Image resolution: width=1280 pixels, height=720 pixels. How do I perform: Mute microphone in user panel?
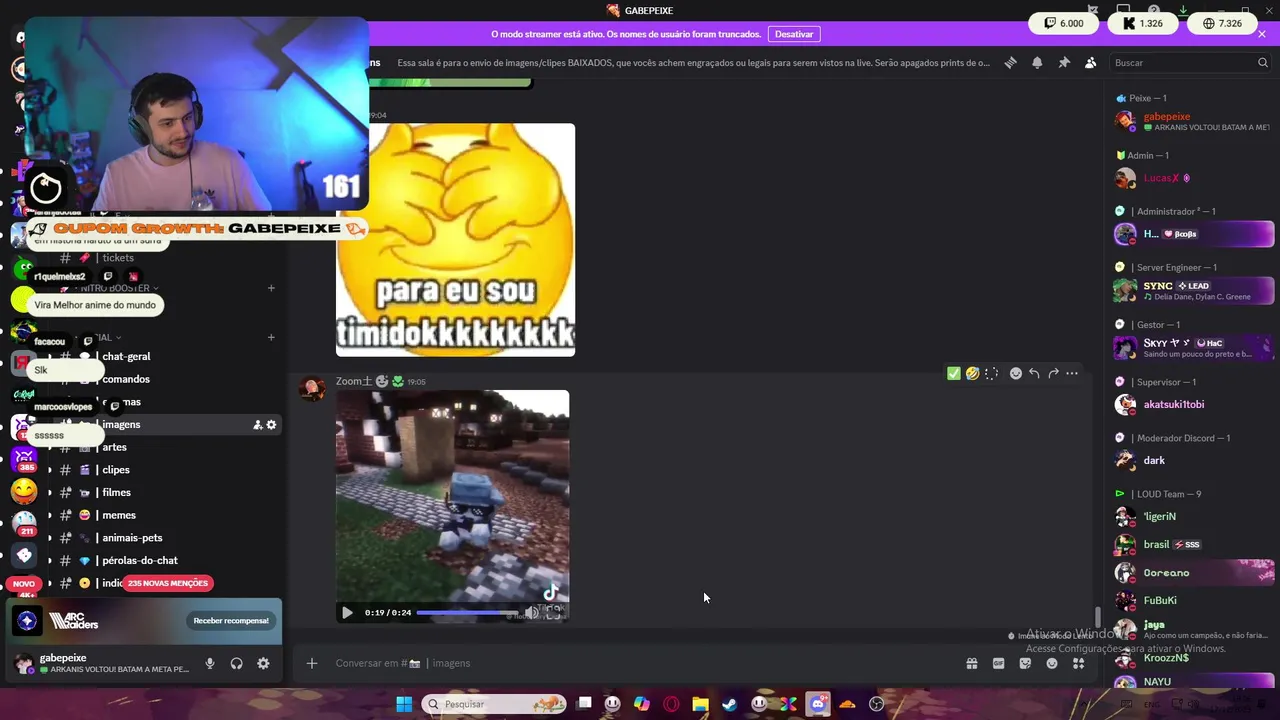(210, 663)
